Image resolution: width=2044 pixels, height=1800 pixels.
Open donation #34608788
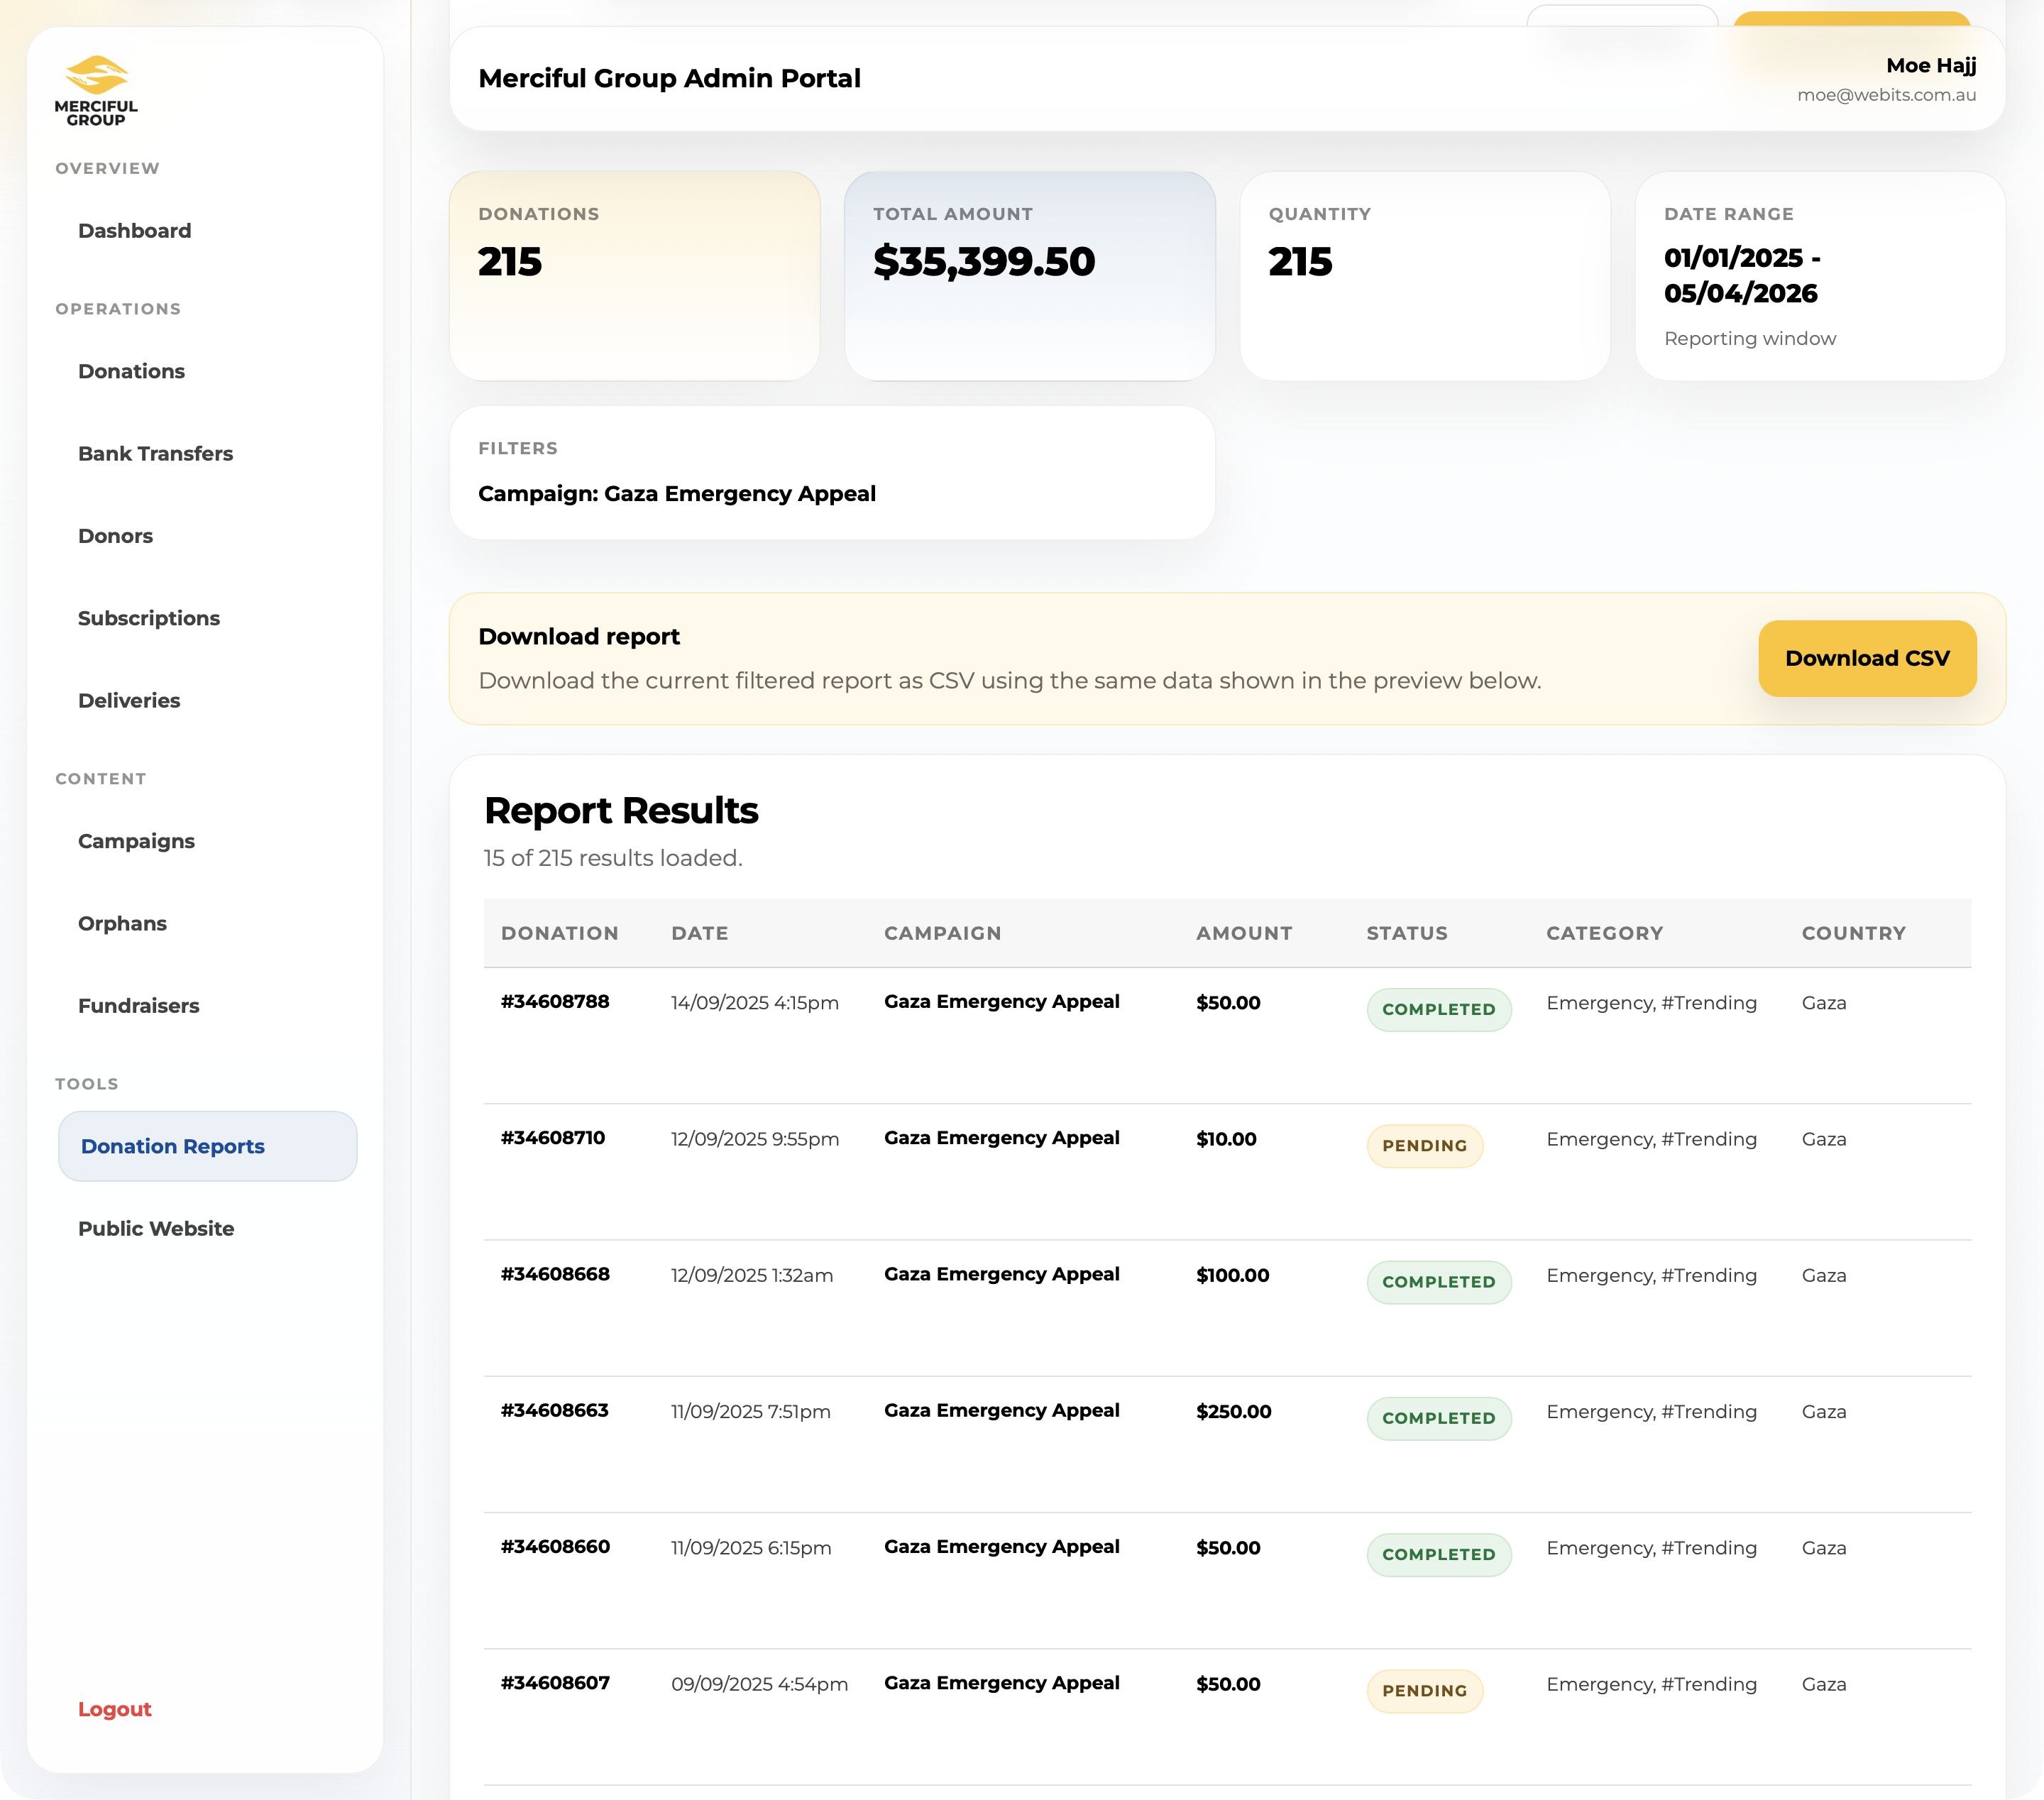[x=555, y=1002]
